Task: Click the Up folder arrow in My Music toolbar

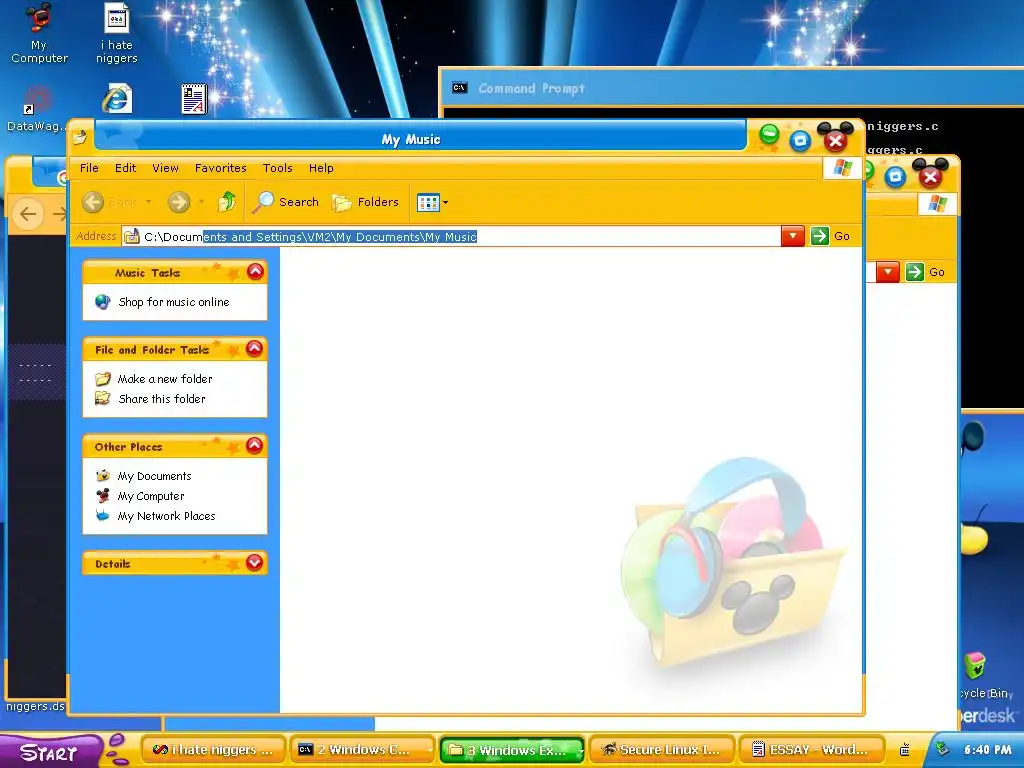Action: pyautogui.click(x=227, y=202)
